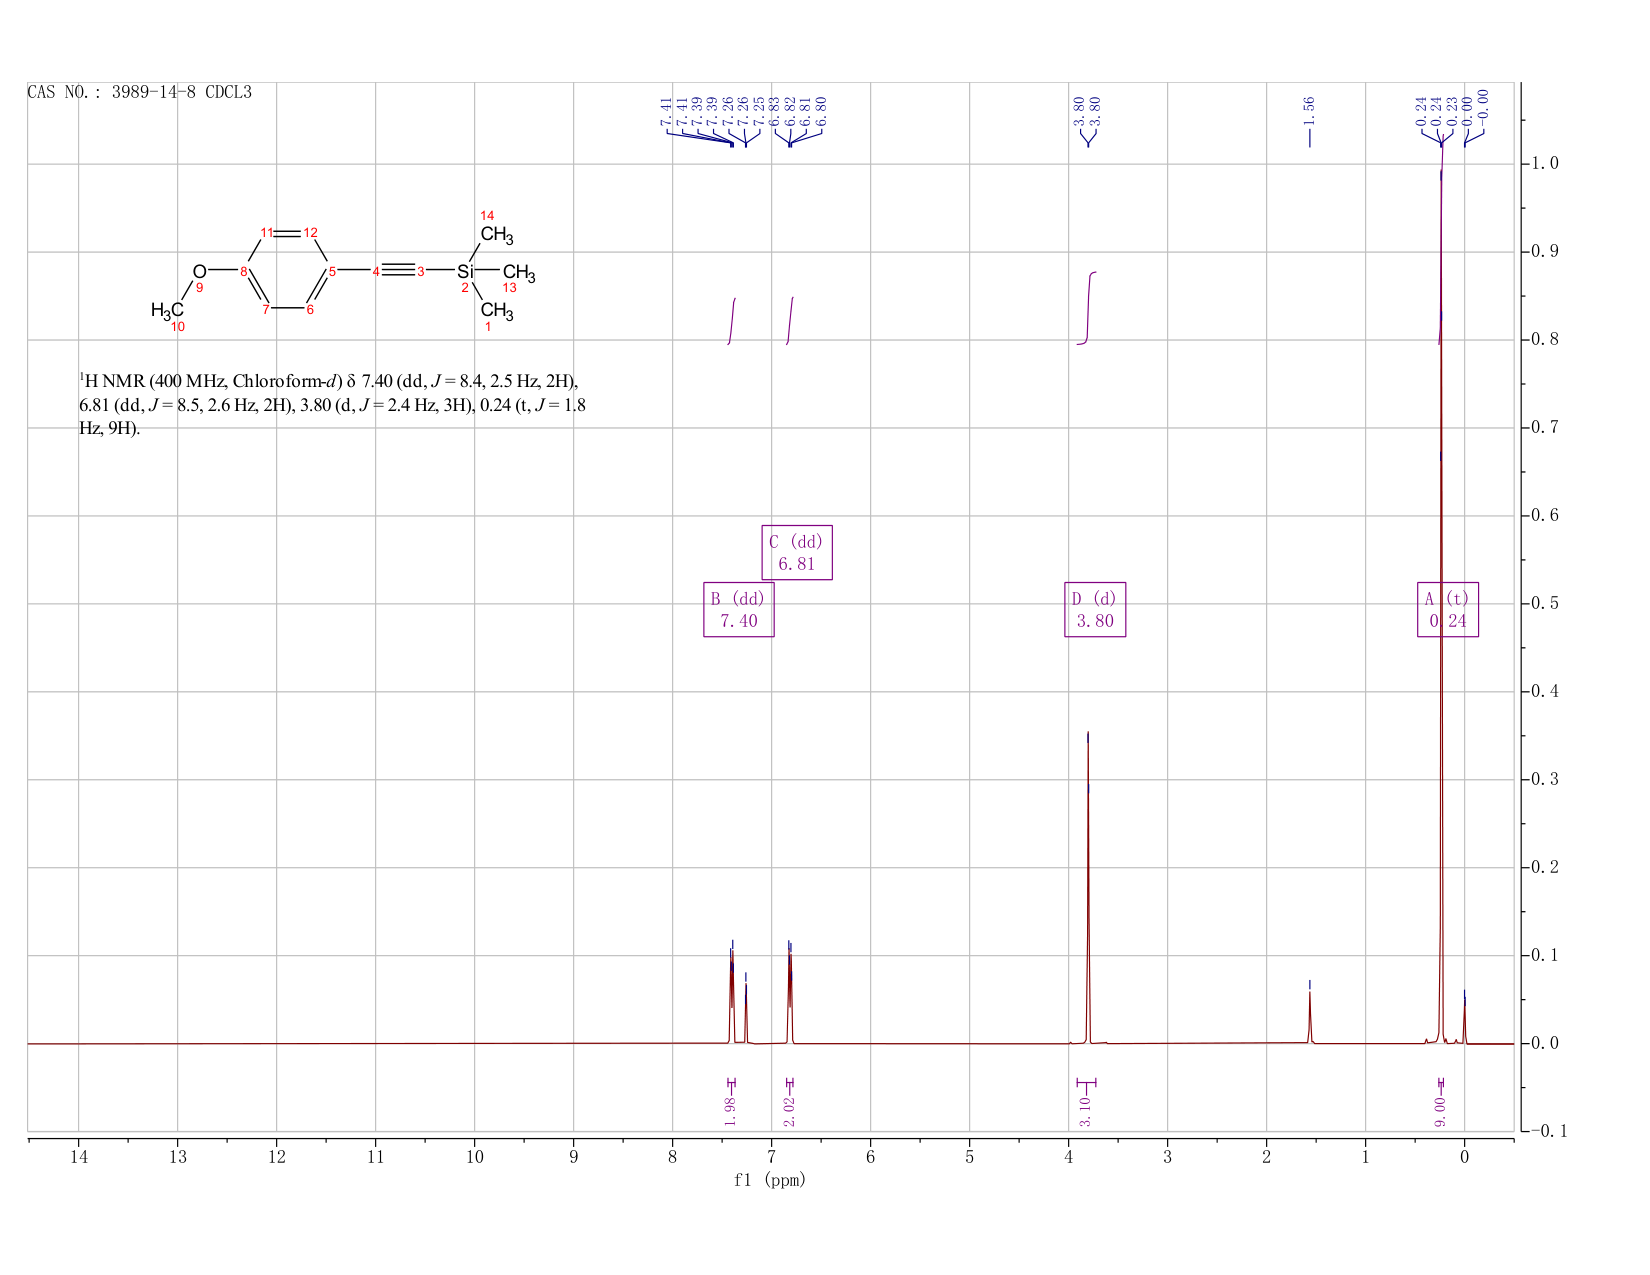Viewport: 1650px width, 1275px height.
Task: Click the f1 (ppm) axis label
Action: tap(770, 1180)
